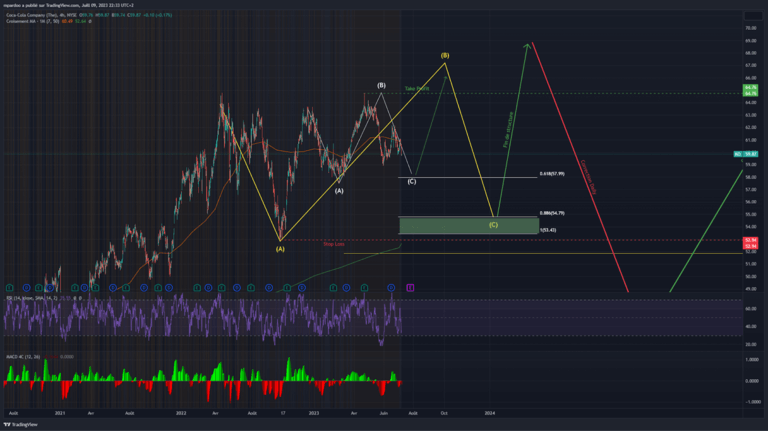Image resolution: width=768 pixels, height=431 pixels.
Task: Click the red 52.94 stop-loss price tag
Action: pyautogui.click(x=750, y=243)
